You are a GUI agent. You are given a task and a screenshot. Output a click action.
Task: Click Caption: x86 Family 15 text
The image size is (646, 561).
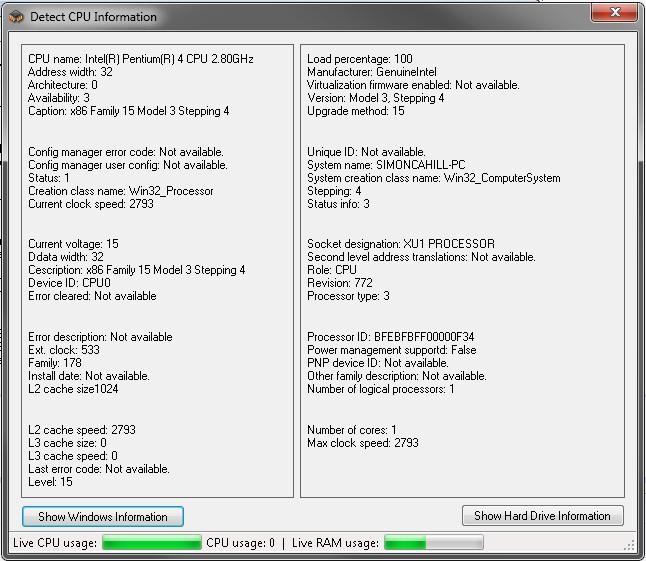pyautogui.click(x=129, y=111)
